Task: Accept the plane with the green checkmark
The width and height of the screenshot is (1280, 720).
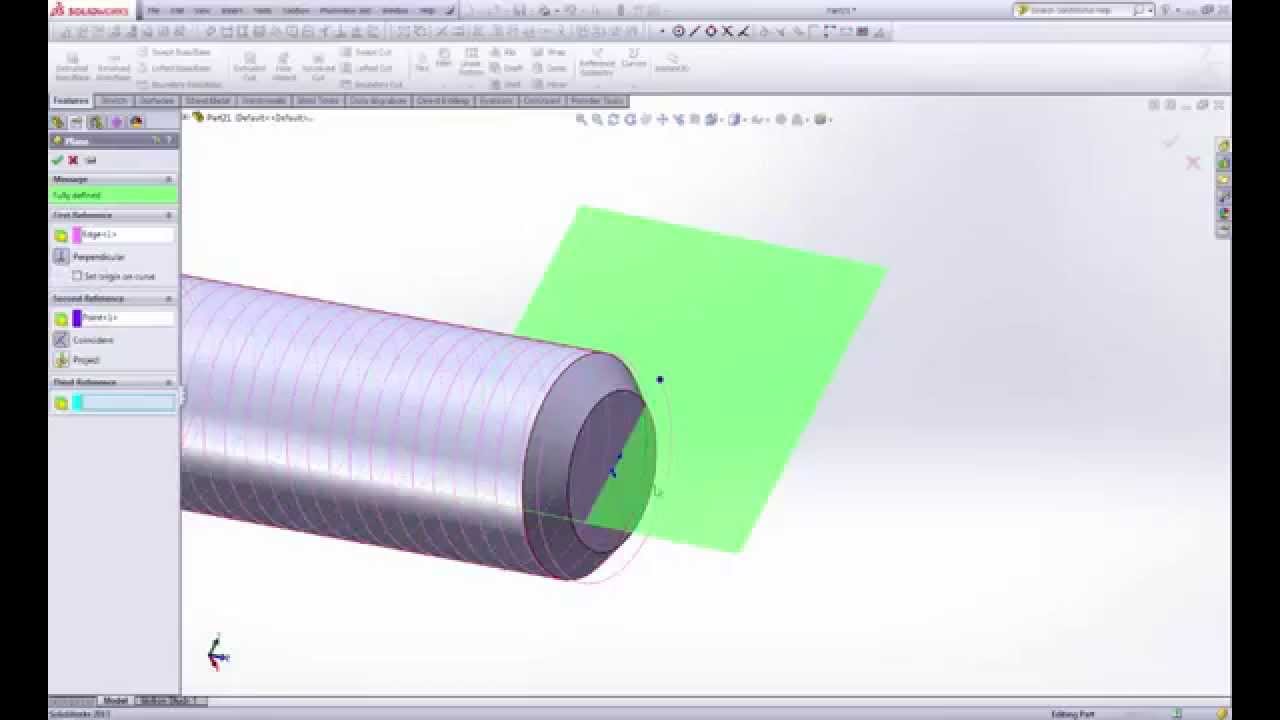Action: (57, 160)
